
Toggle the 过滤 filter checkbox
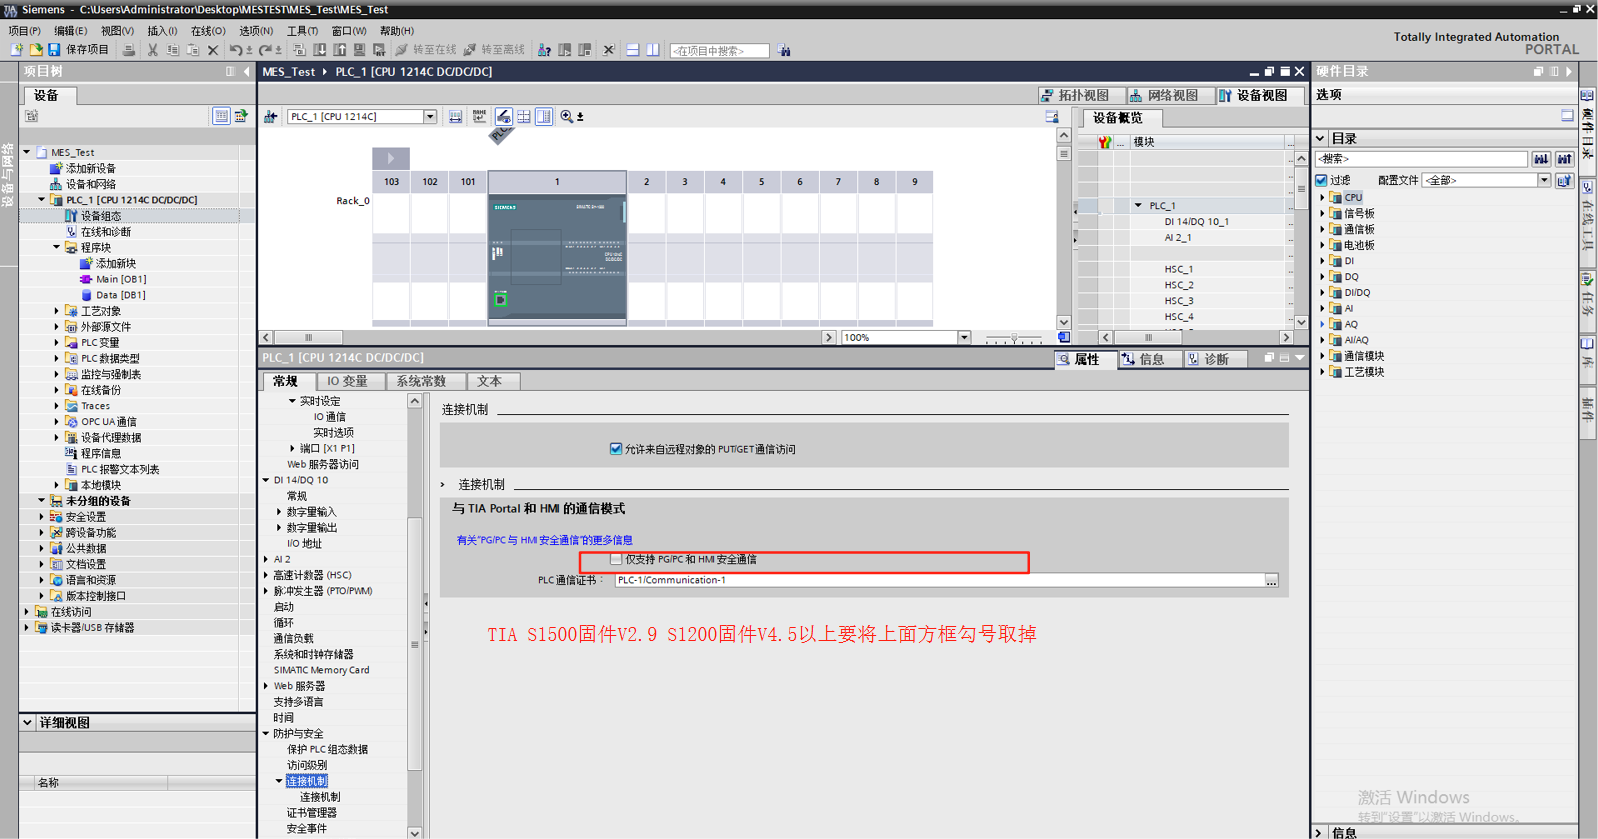(1322, 181)
